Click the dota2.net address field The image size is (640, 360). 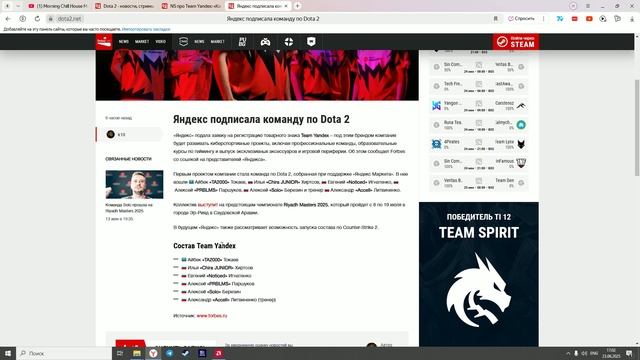[69, 19]
